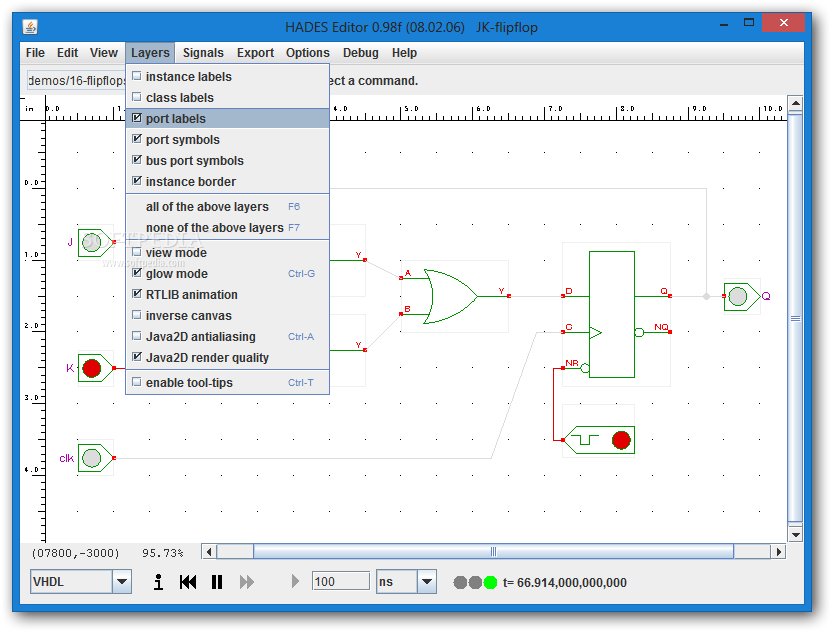Click the scroll up arrow
Image resolution: width=832 pixels, height=632 pixels.
[795, 103]
